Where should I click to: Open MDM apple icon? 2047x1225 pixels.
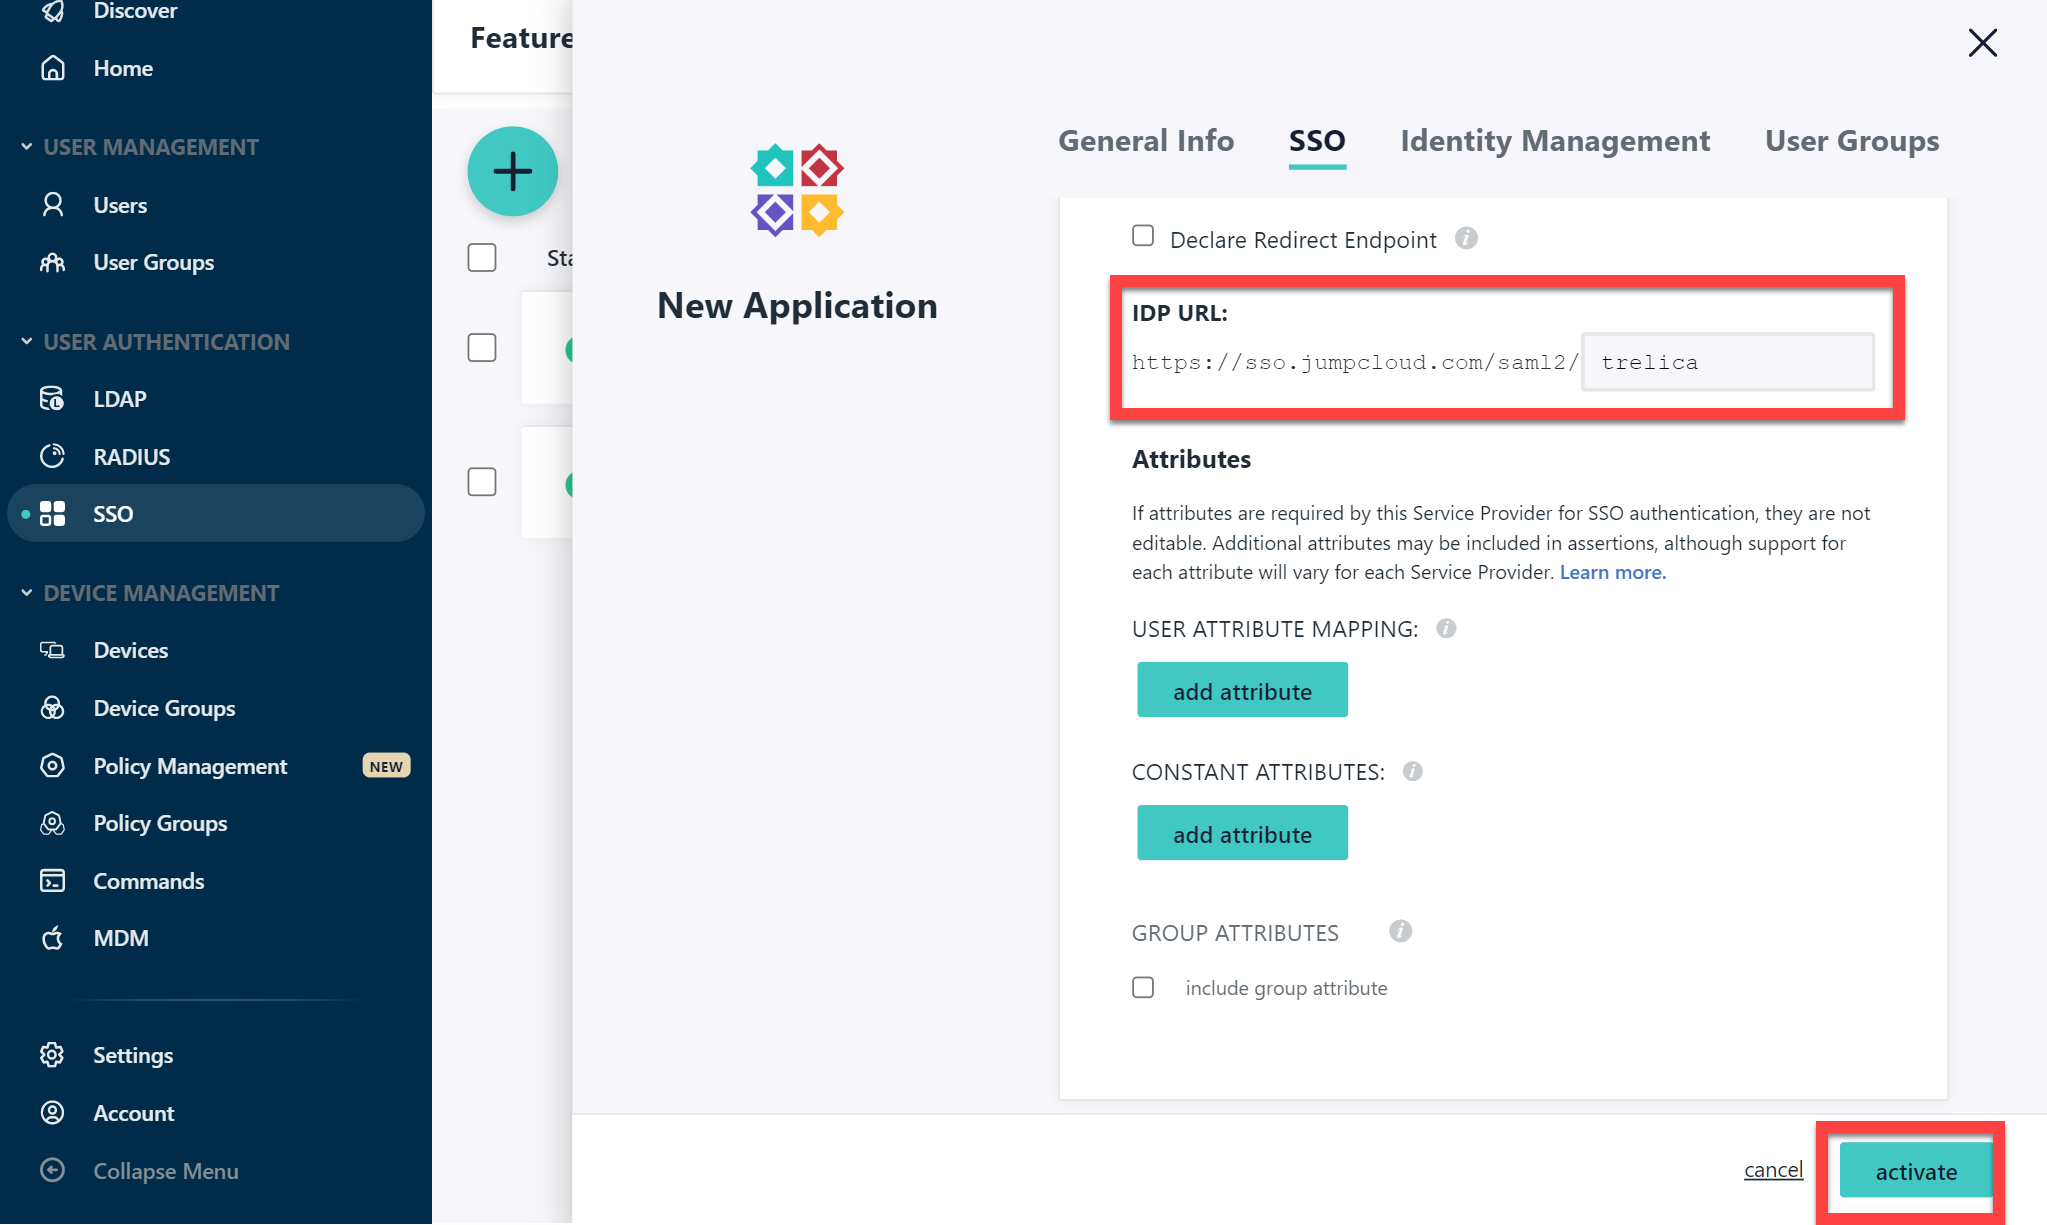tap(53, 938)
